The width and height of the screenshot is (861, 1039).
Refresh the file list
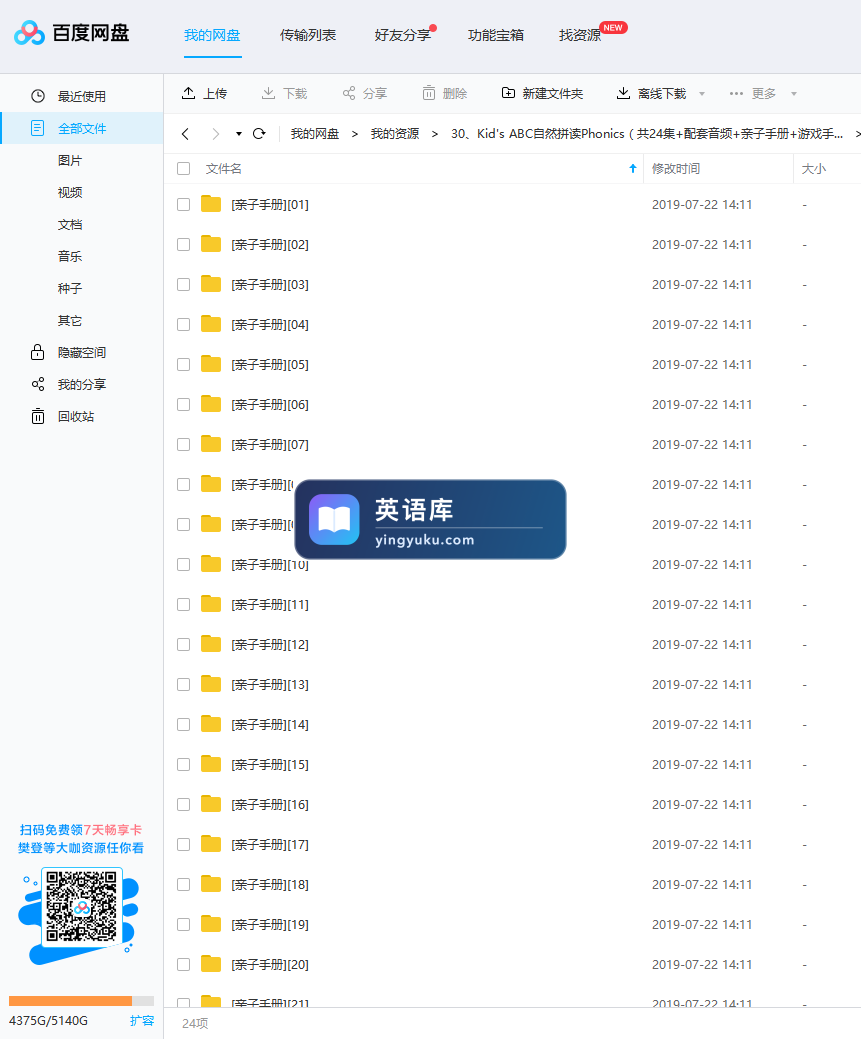click(x=259, y=134)
